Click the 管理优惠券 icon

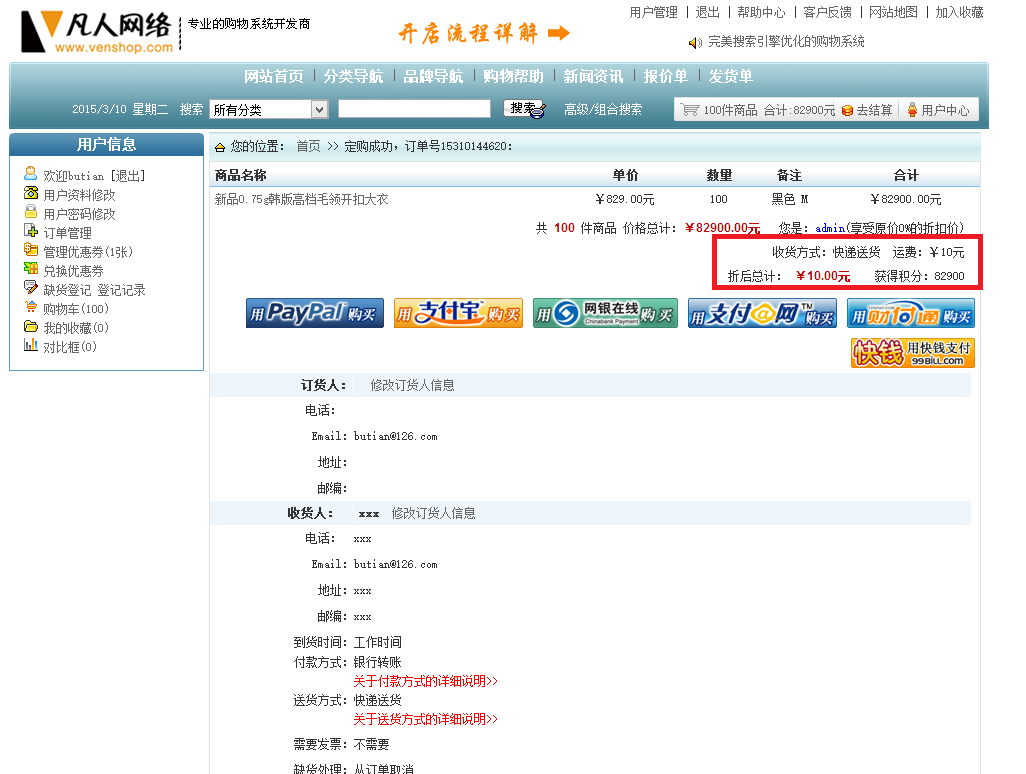(31, 249)
